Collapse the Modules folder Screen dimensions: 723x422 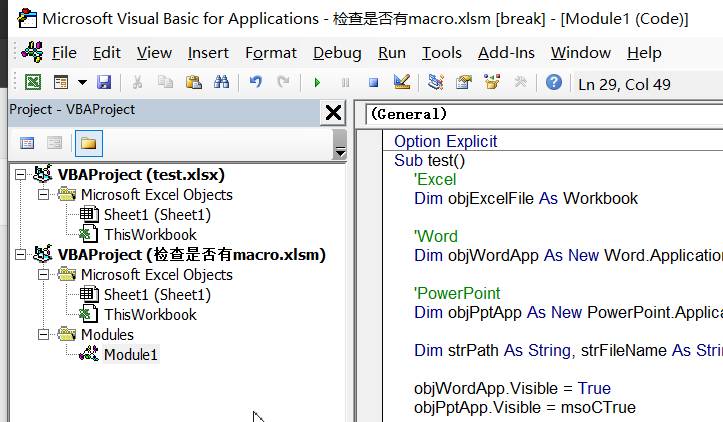click(43, 334)
